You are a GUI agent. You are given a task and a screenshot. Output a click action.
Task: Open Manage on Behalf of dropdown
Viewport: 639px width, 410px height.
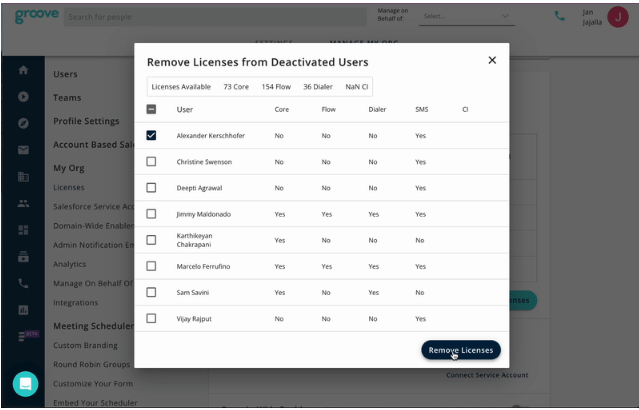tap(465, 16)
